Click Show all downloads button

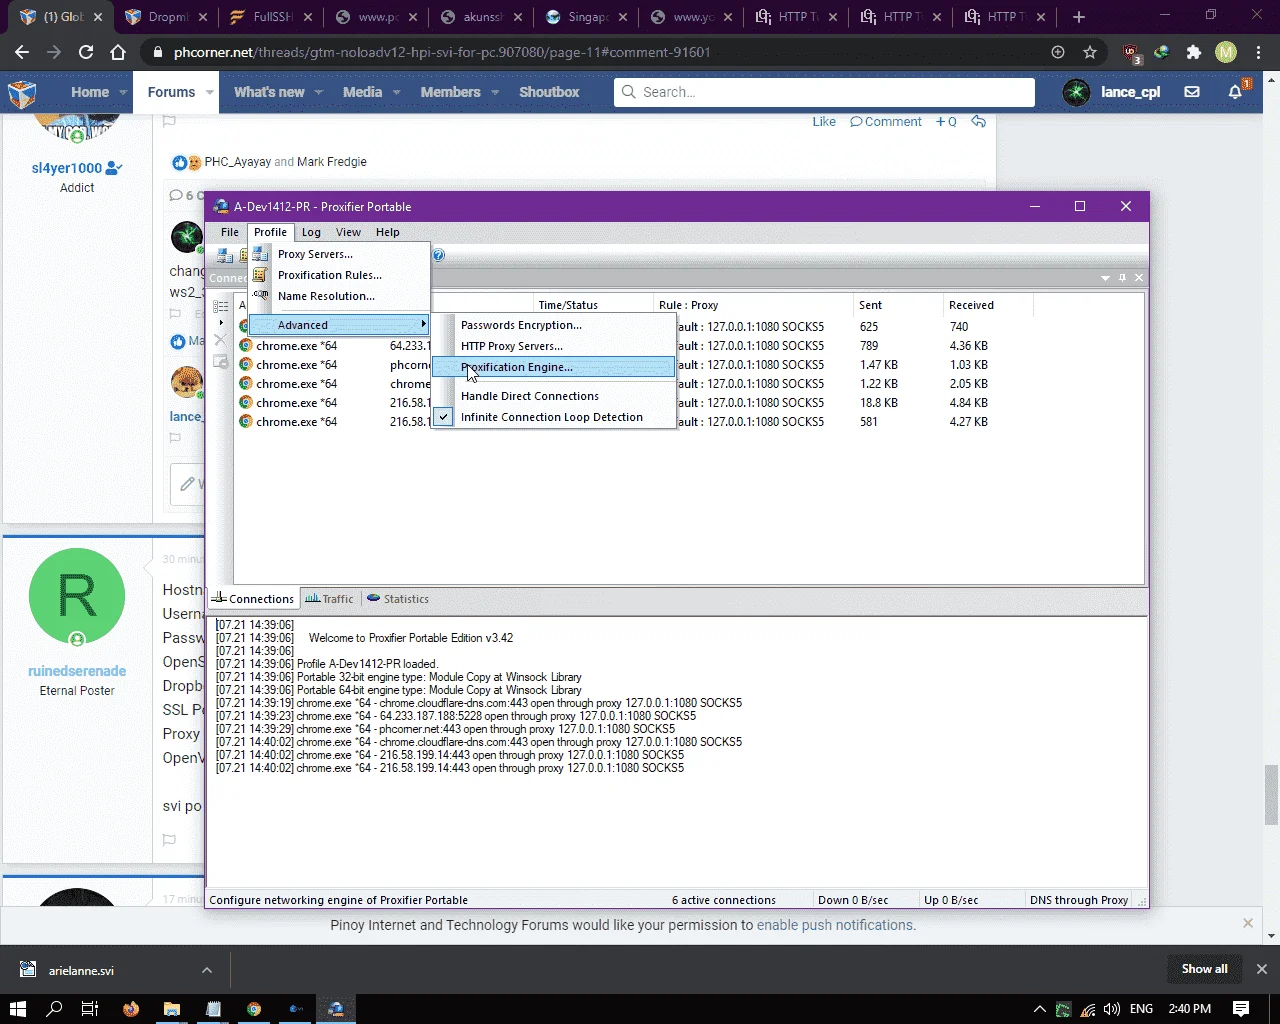(1204, 969)
